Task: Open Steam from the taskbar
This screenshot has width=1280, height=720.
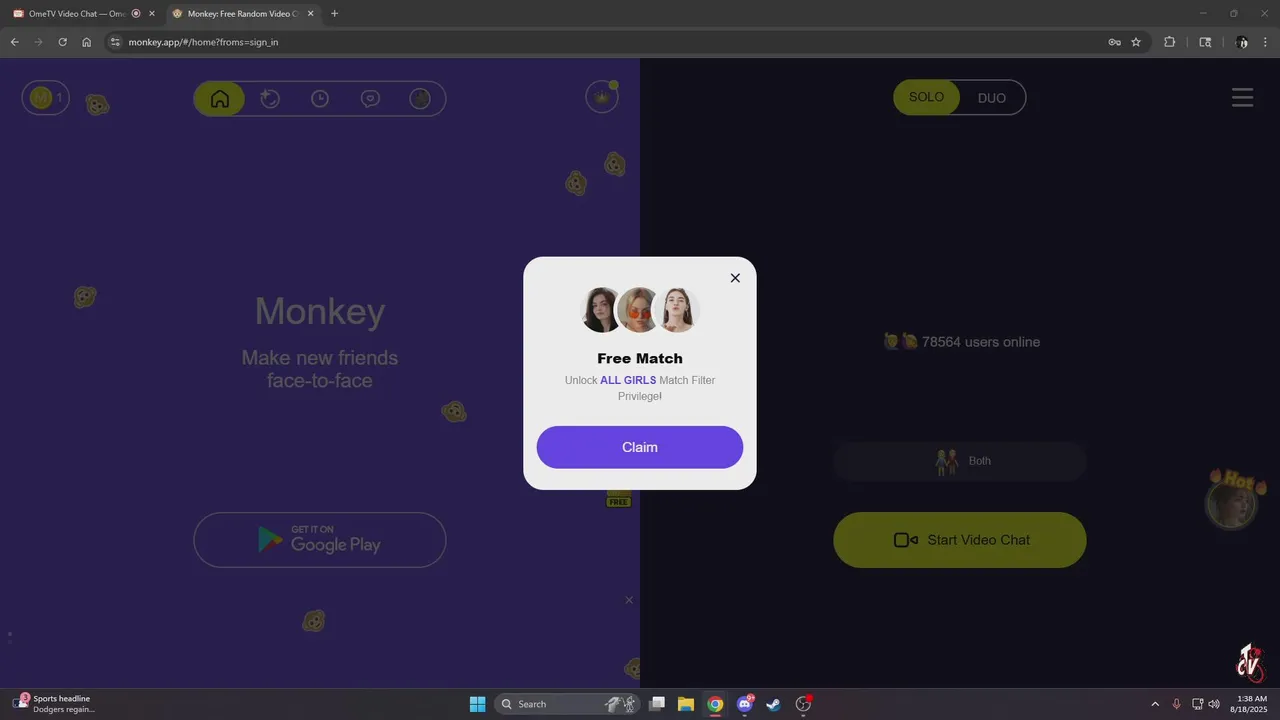Action: [x=773, y=704]
